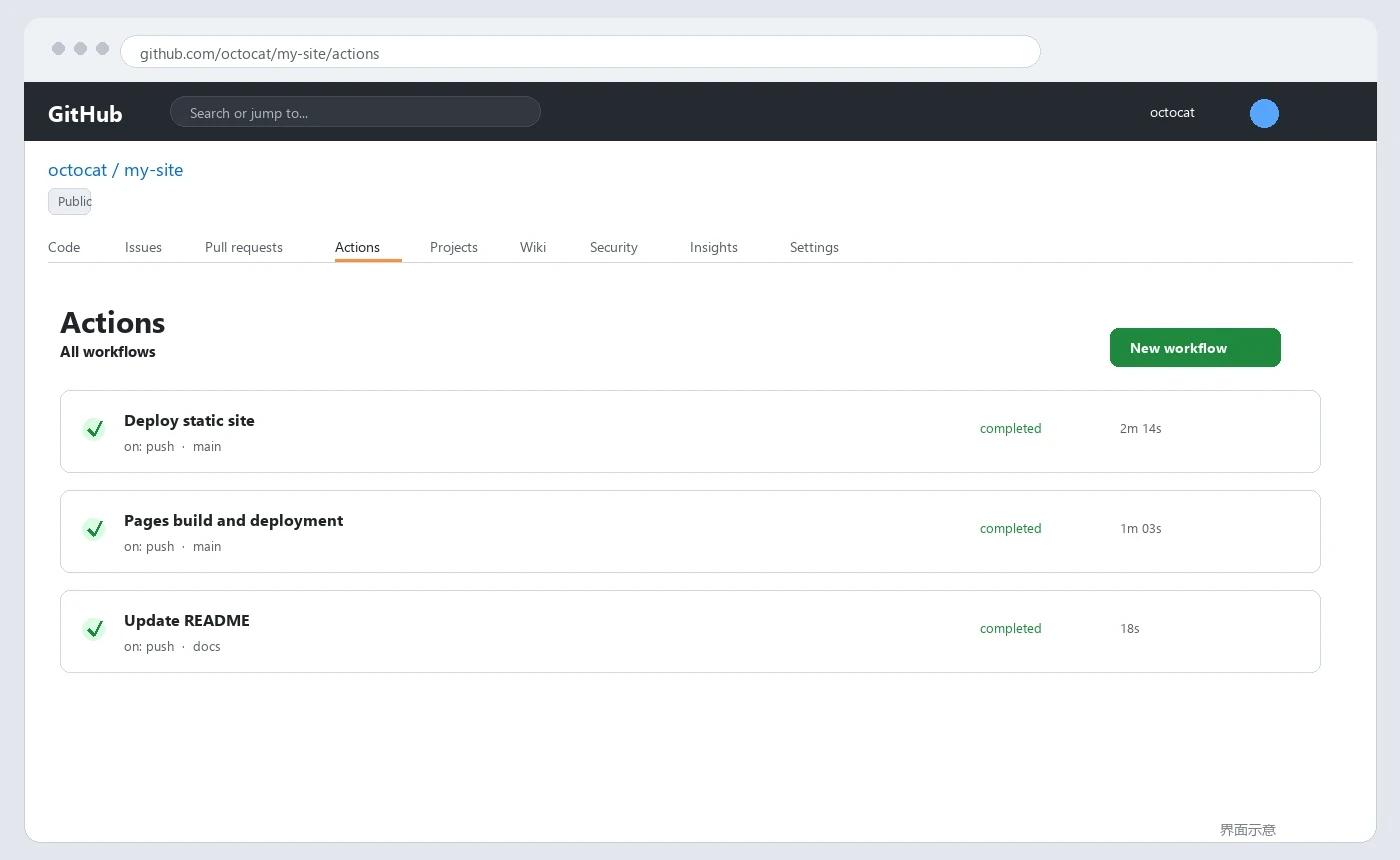Screen dimensions: 1400x860
Task: Create a New workflow
Action: (1195, 348)
